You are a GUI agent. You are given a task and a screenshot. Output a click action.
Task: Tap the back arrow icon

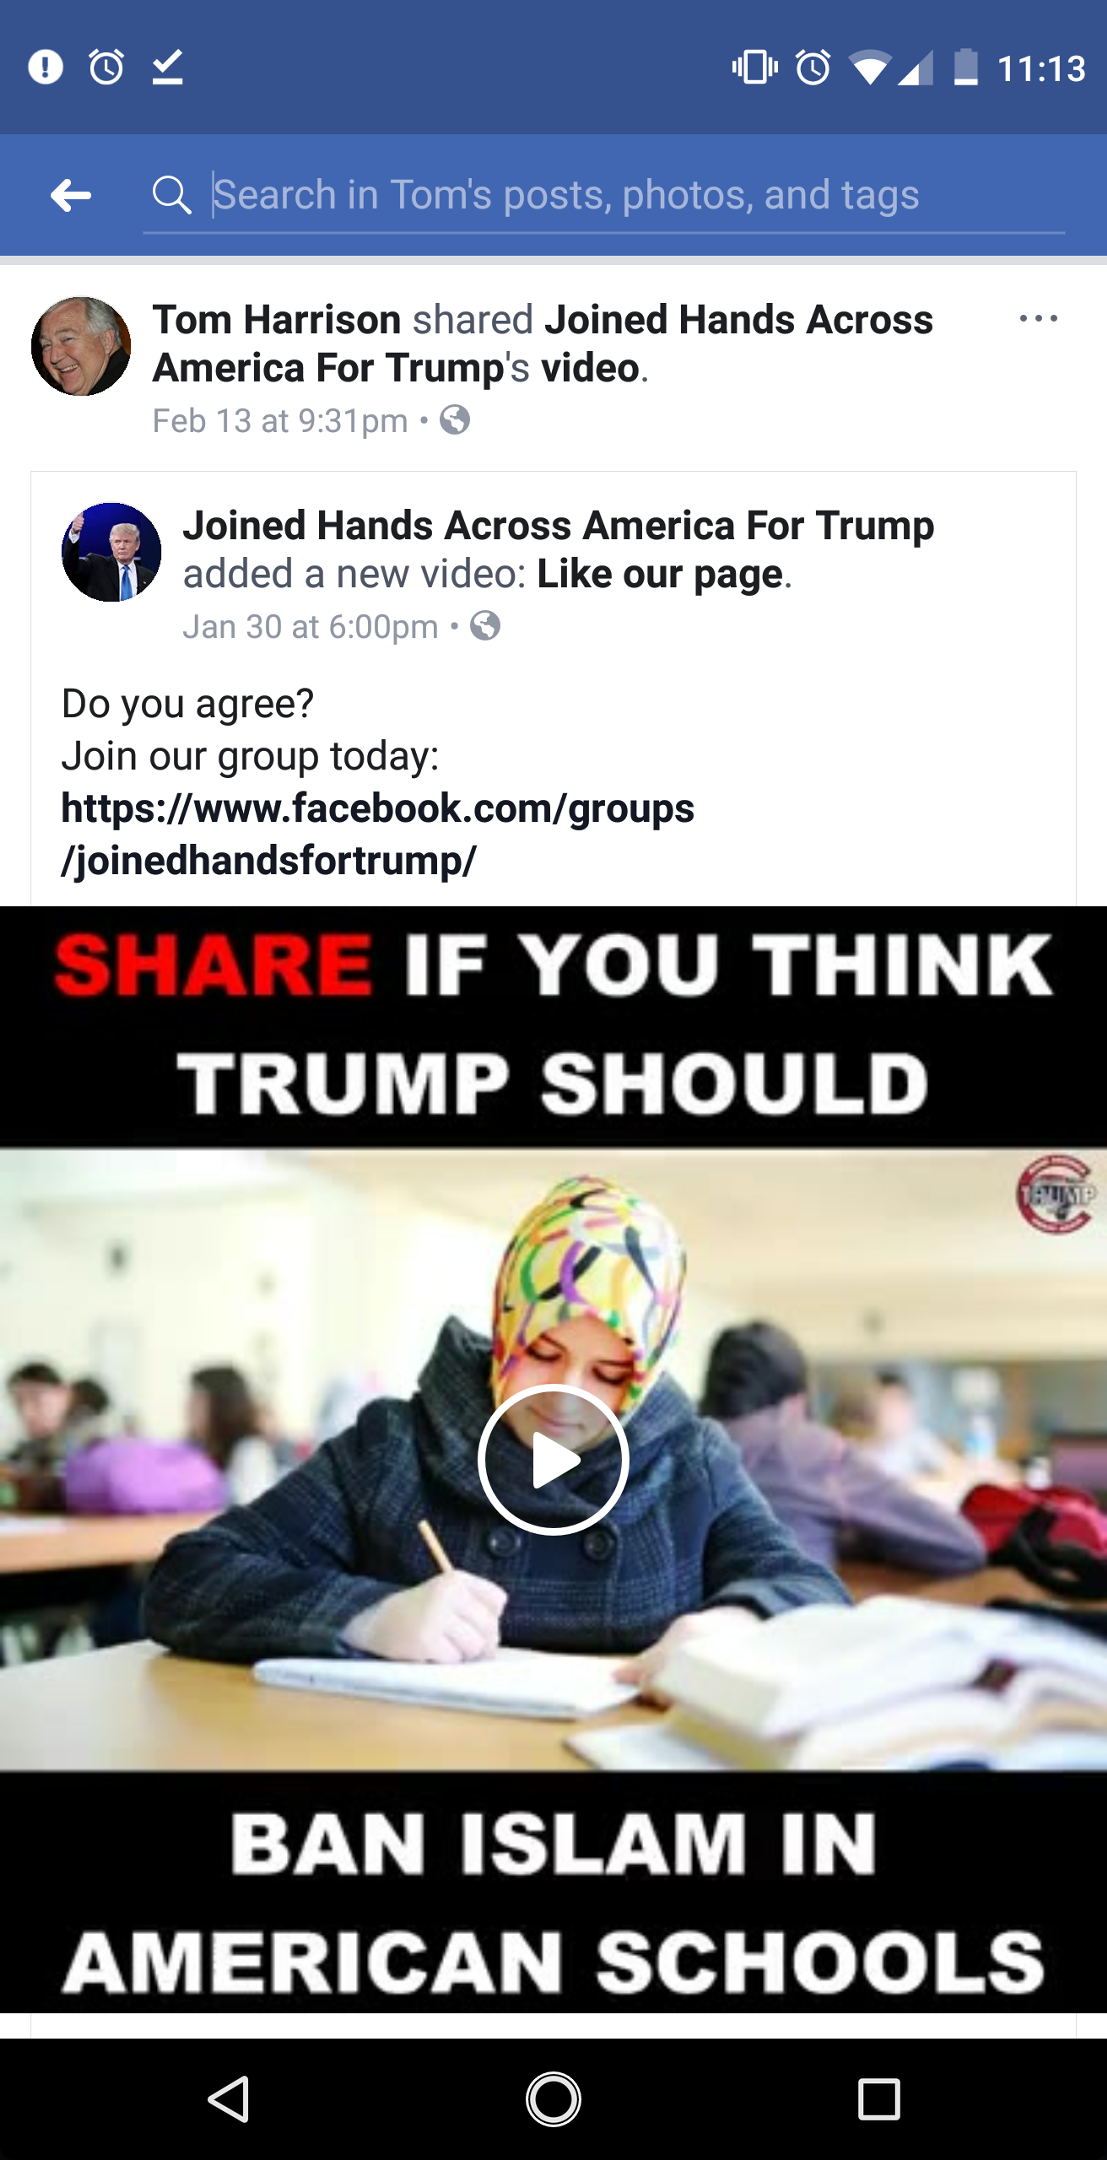point(71,195)
